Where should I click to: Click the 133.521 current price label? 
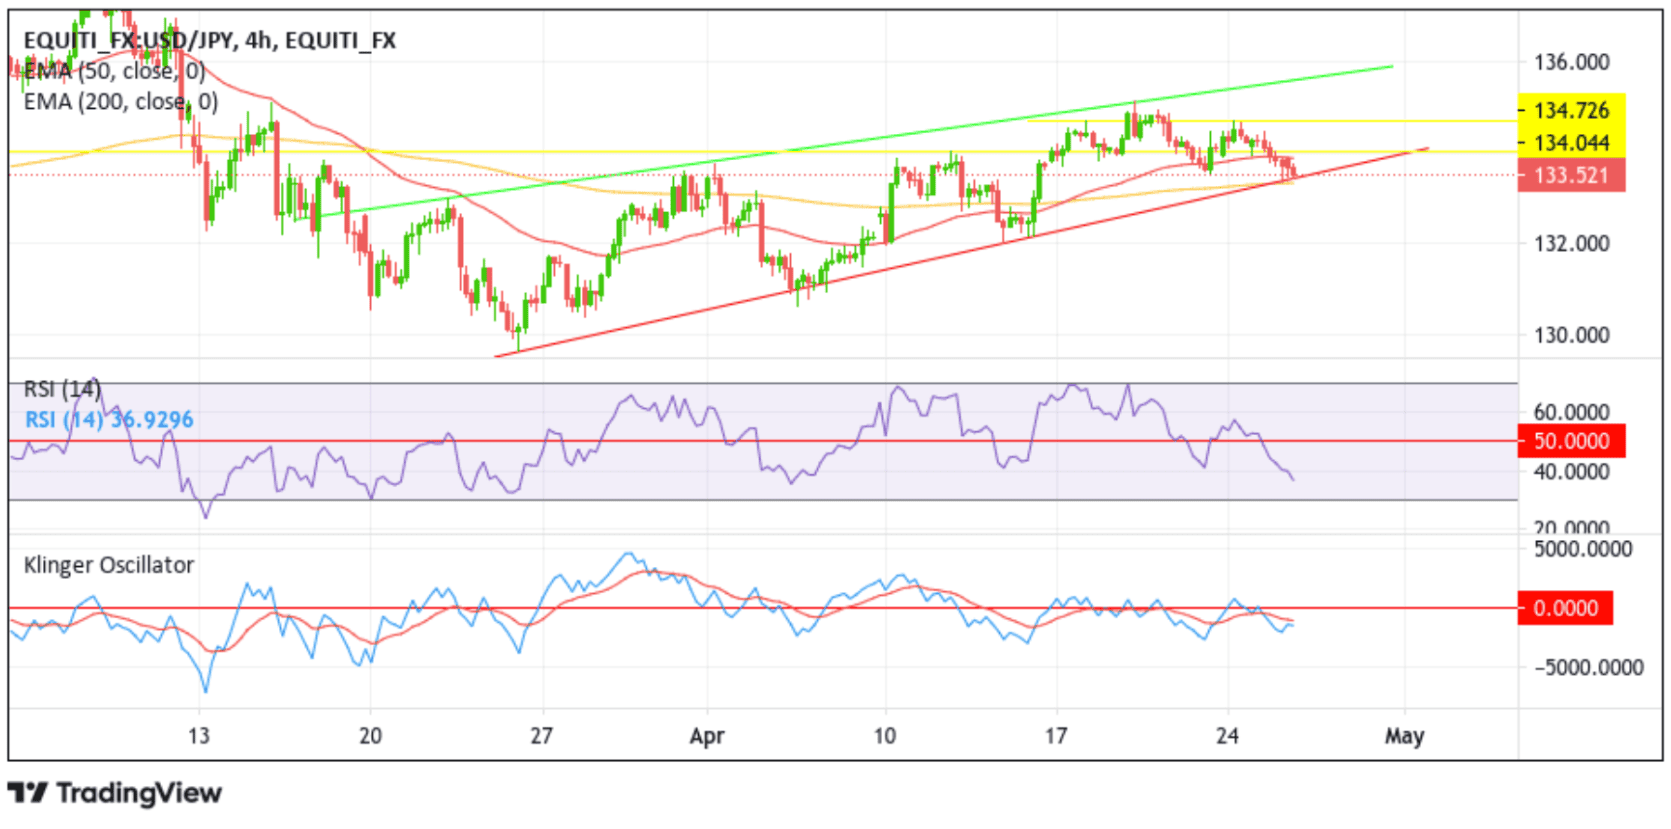(x=1571, y=175)
